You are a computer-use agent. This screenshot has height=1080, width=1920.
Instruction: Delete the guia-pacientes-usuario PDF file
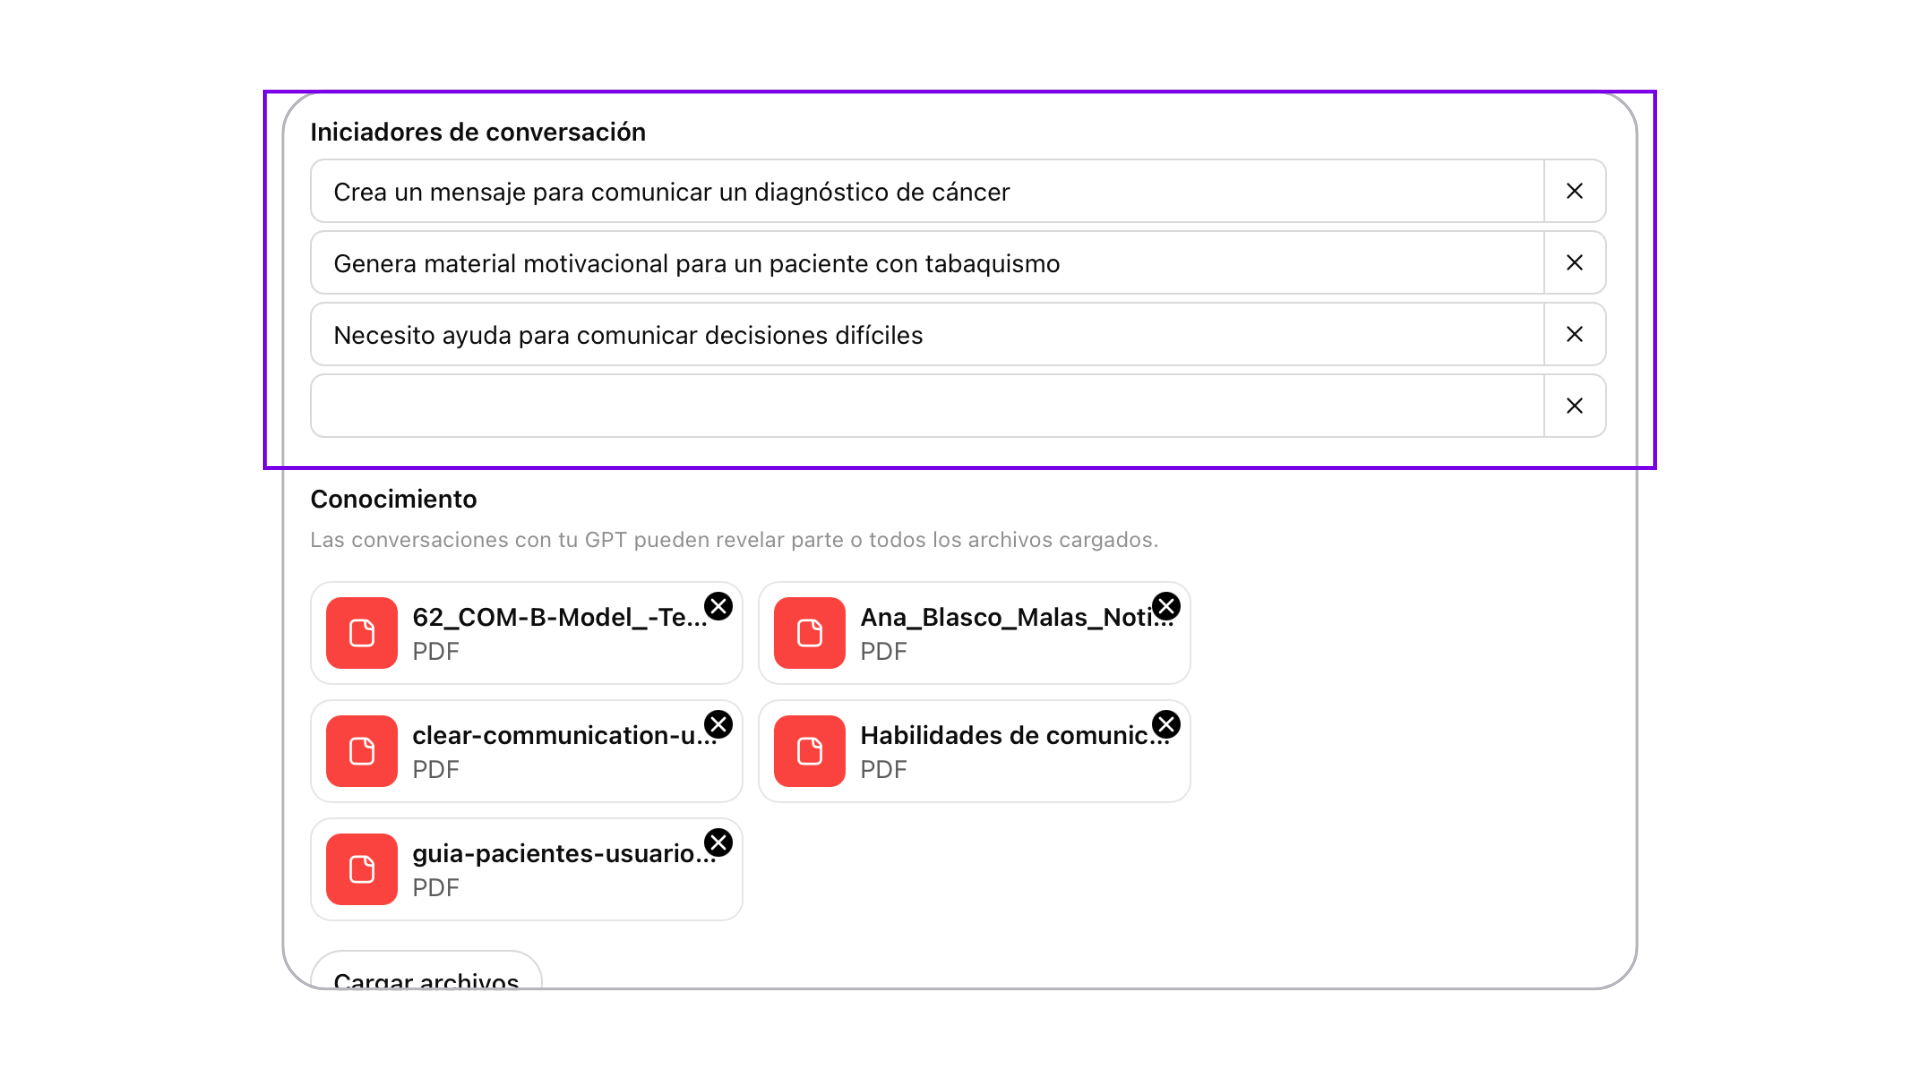click(718, 842)
